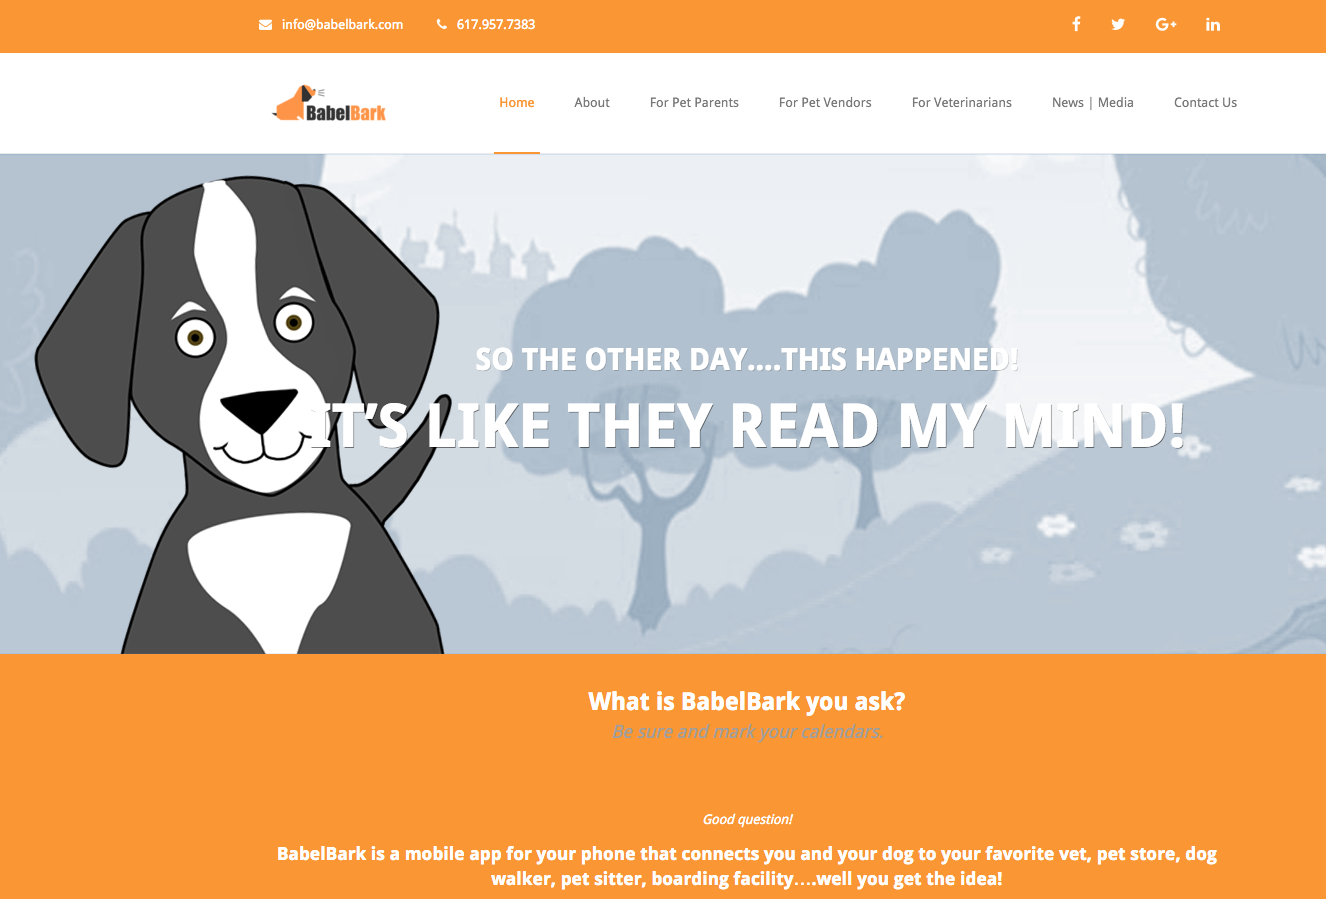Navigate to For Veterinarians
The image size is (1326, 899).
point(962,102)
